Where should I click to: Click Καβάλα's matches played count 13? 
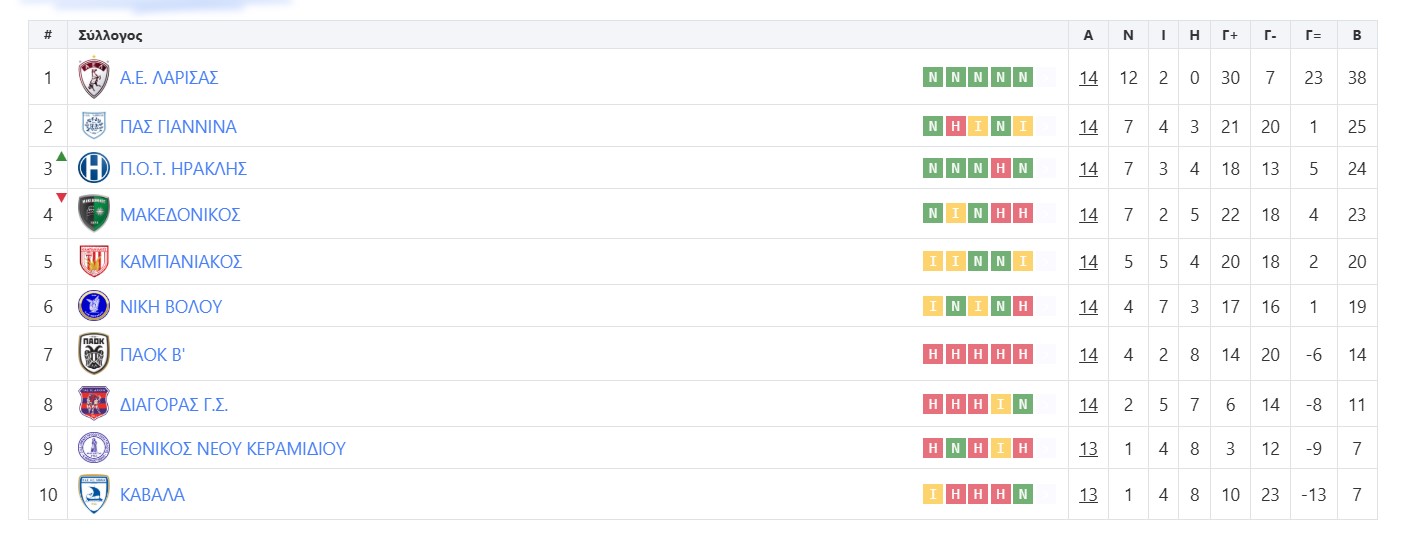pos(1088,494)
